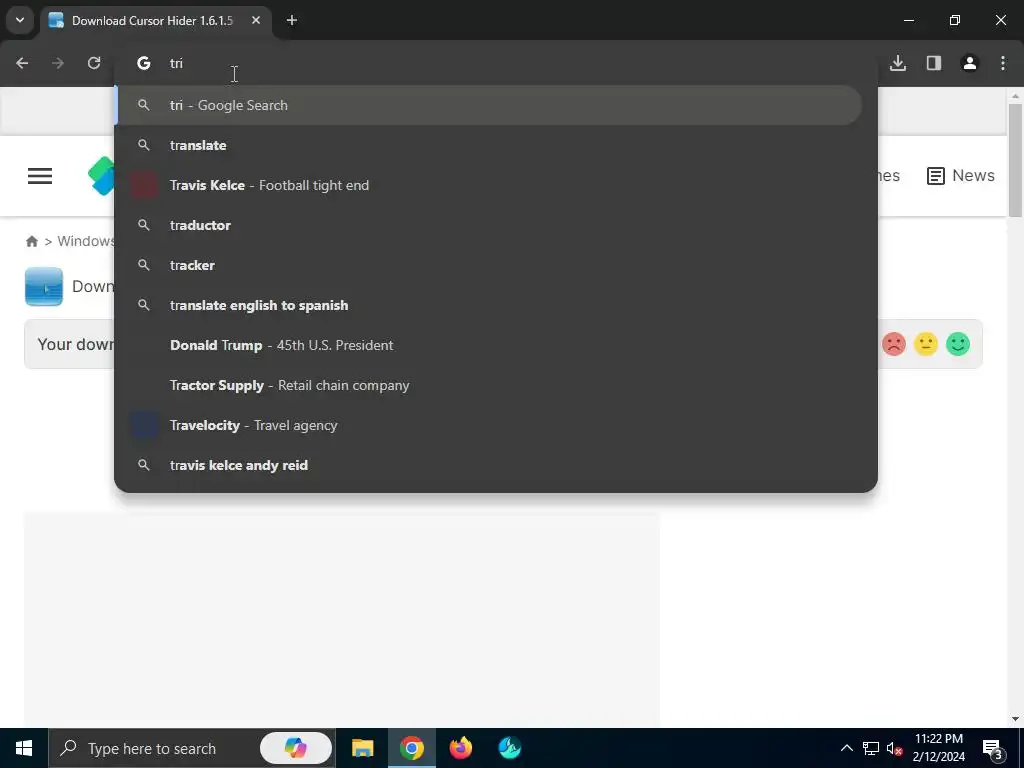Click the muted volume tray icon
The image size is (1024, 768).
(x=894, y=748)
